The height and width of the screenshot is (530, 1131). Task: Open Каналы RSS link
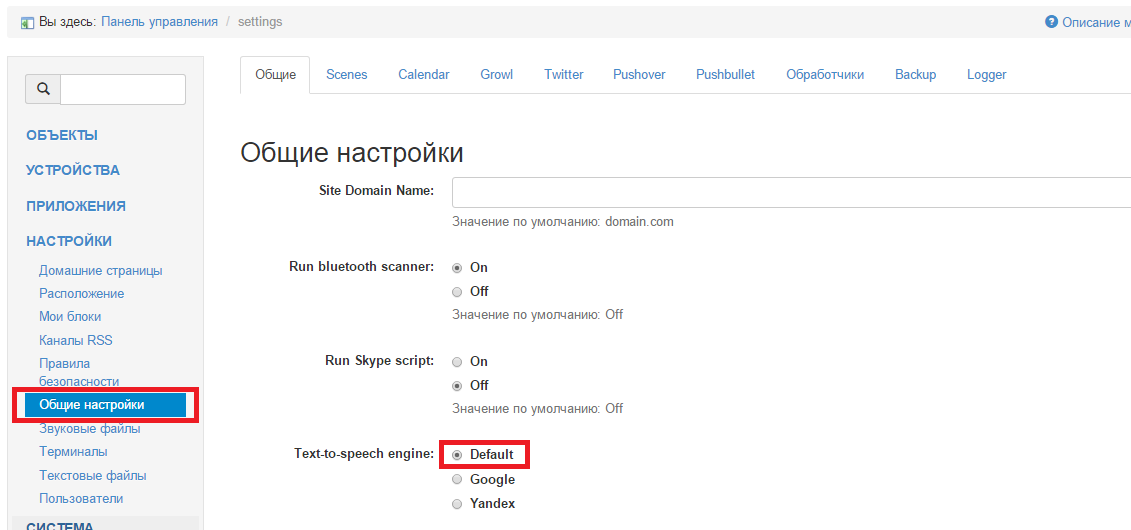76,340
